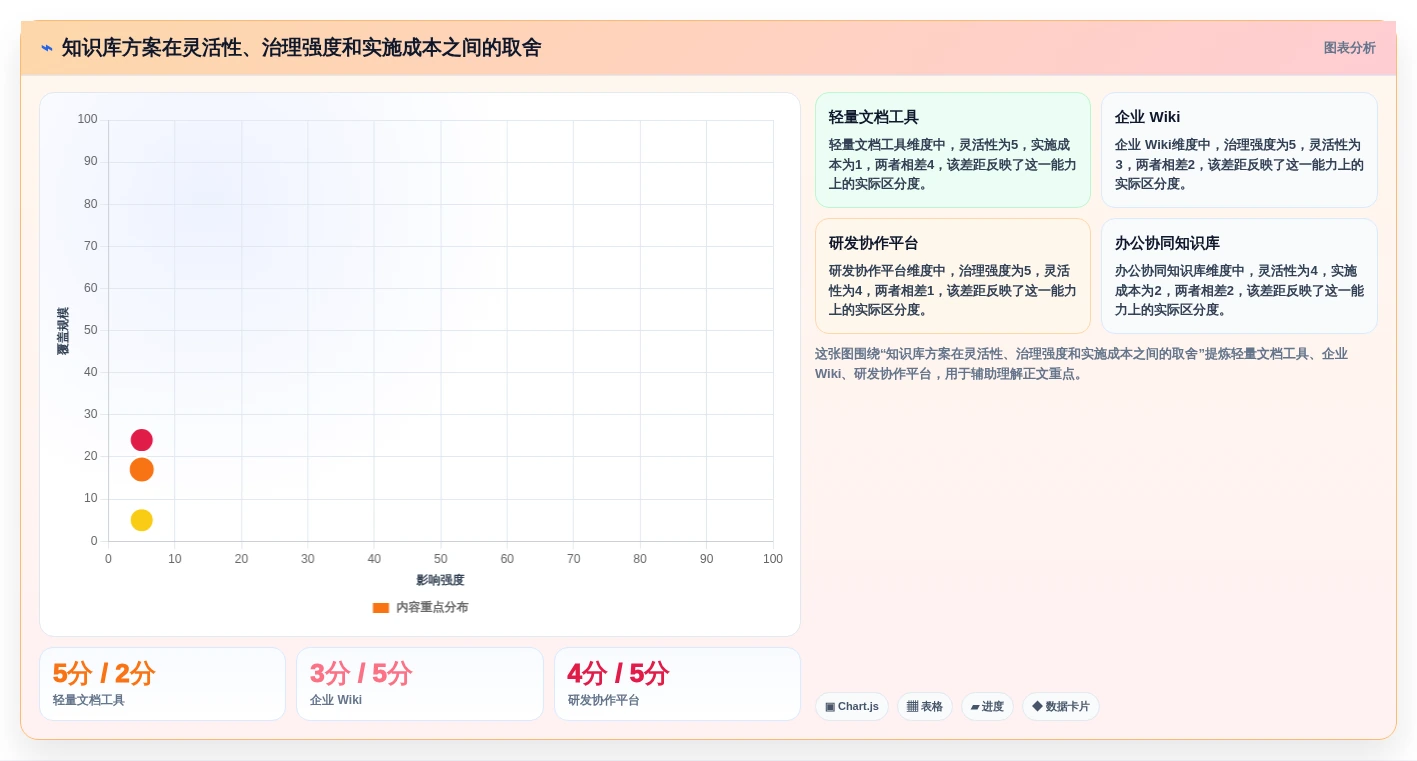The width and height of the screenshot is (1417, 761).
Task: Click the 覆盖规模 y-axis title
Action: pyautogui.click(x=63, y=331)
